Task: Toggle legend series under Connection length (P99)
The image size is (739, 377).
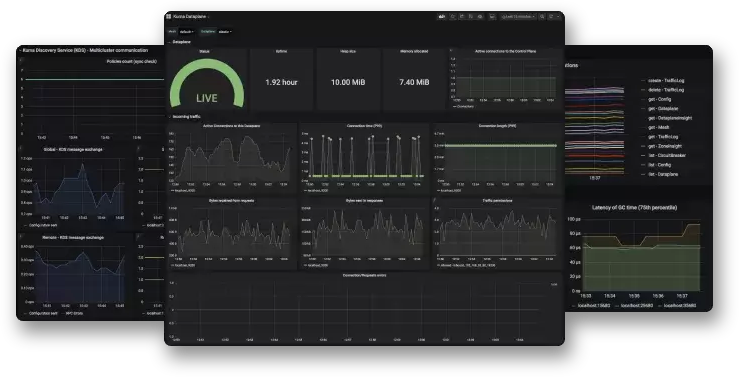Action: tap(449, 190)
